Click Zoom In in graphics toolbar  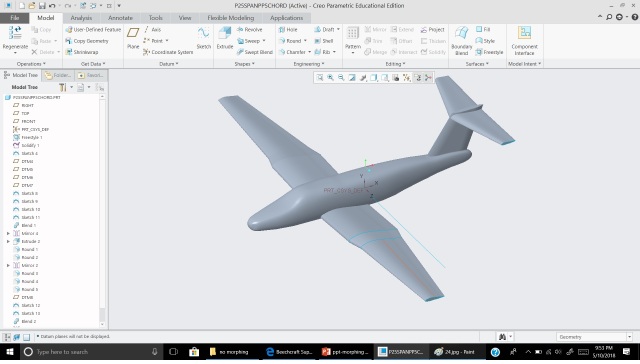(x=330, y=78)
